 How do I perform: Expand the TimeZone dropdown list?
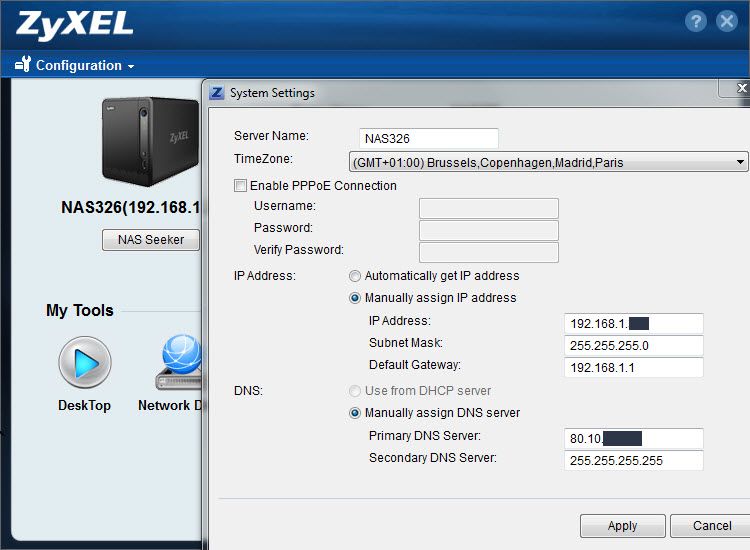click(x=740, y=162)
